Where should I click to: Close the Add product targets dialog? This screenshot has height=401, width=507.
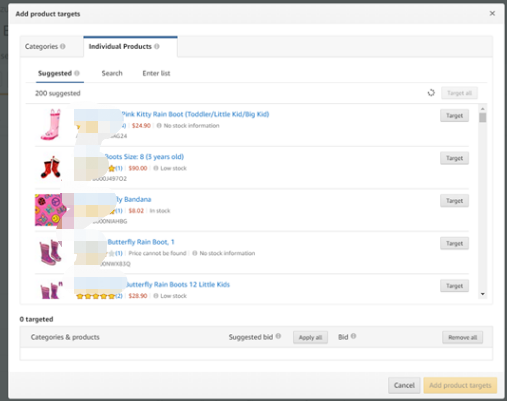492,13
